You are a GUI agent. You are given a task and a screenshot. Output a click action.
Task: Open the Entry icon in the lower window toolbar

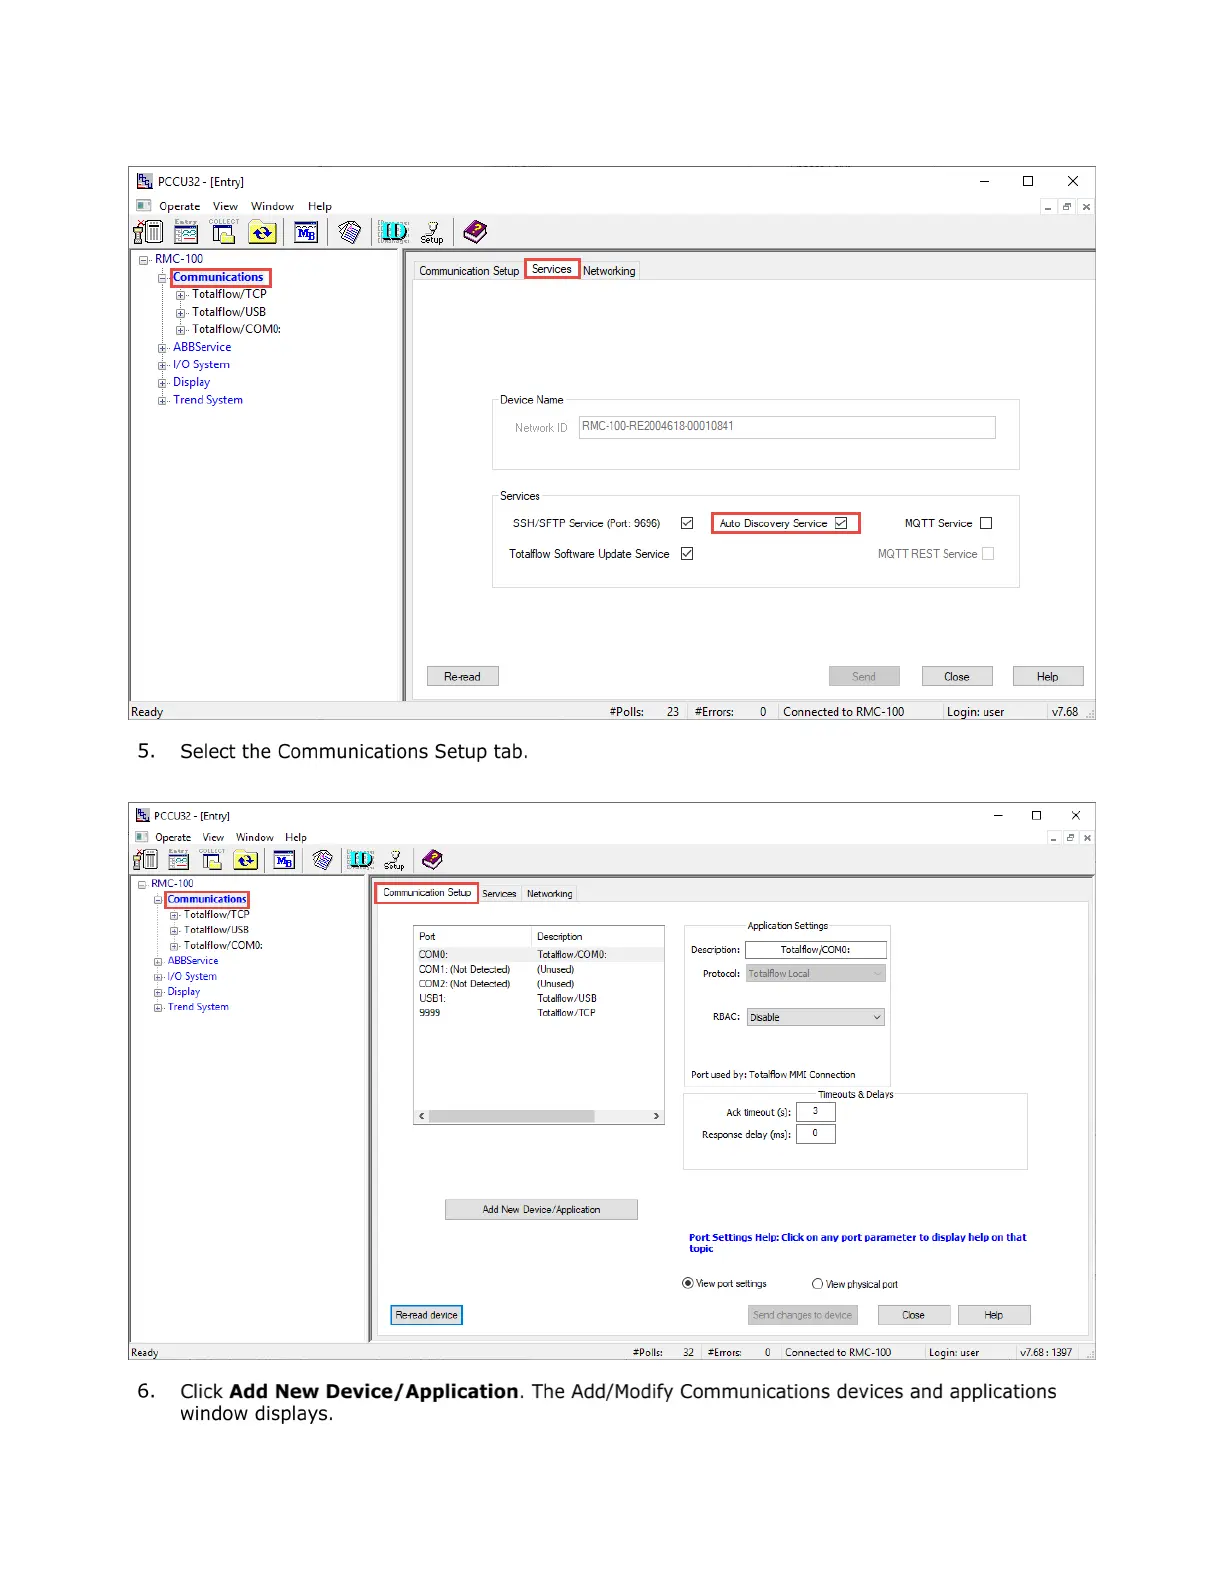(x=179, y=859)
